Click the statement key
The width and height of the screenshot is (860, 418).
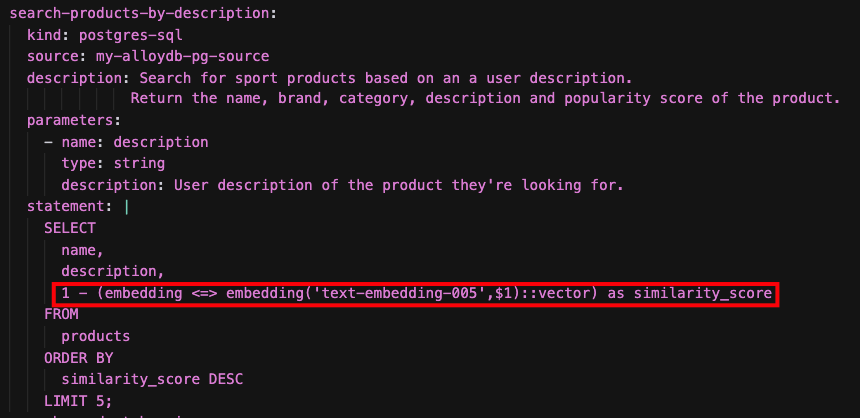(68, 206)
